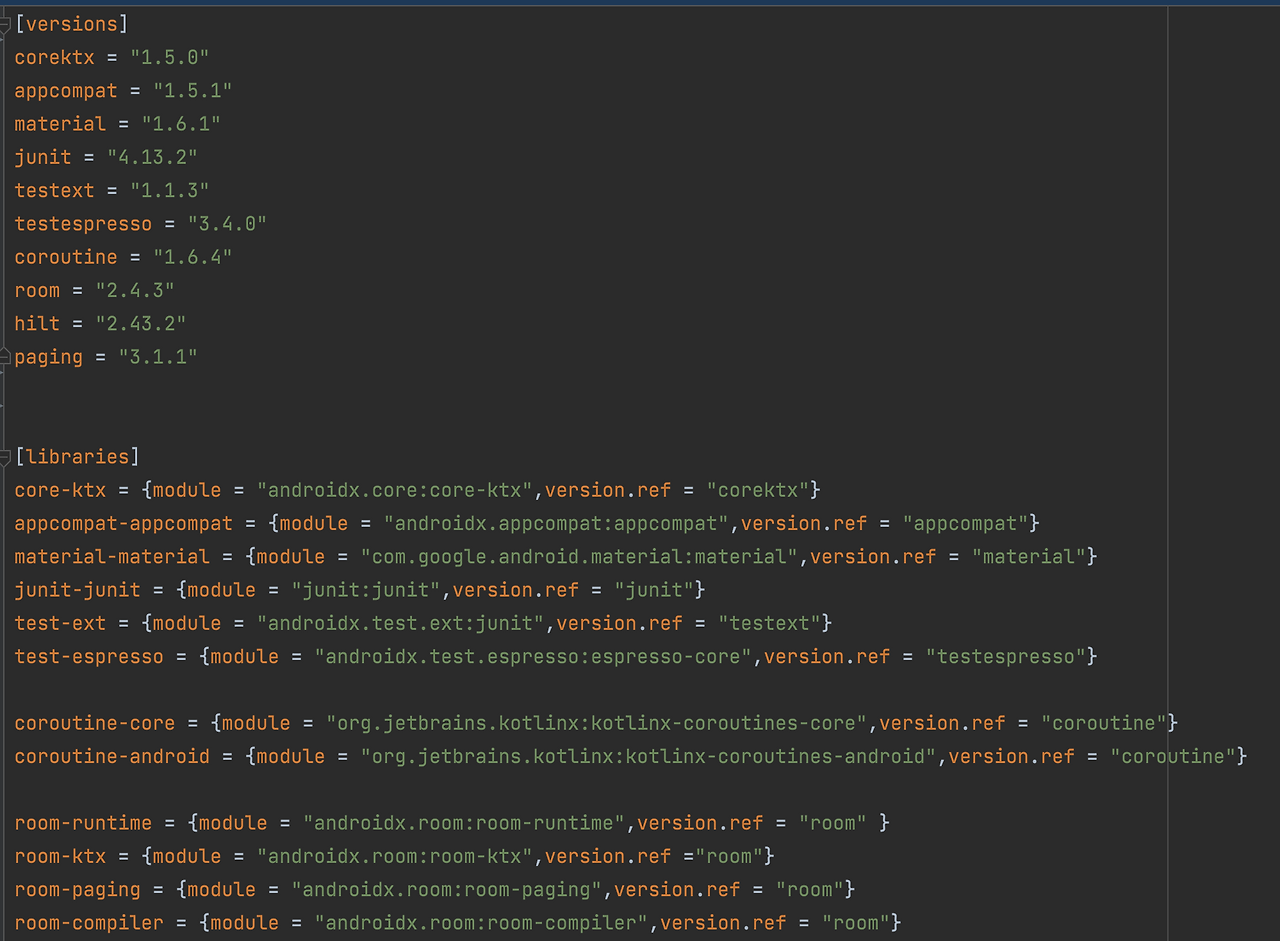
Task: Click the "1.1.3" testext version value
Action: (168, 190)
